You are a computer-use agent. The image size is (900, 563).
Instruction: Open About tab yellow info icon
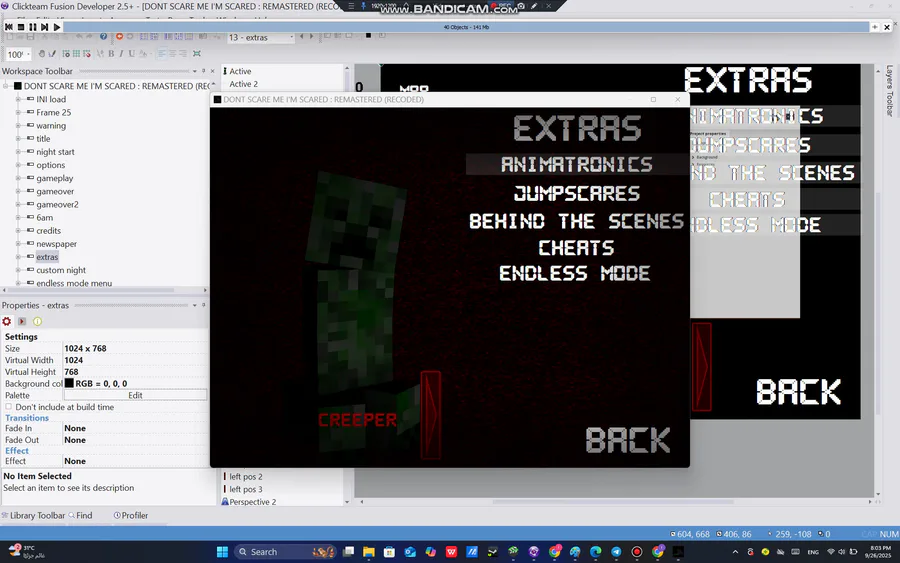pyautogui.click(x=37, y=321)
